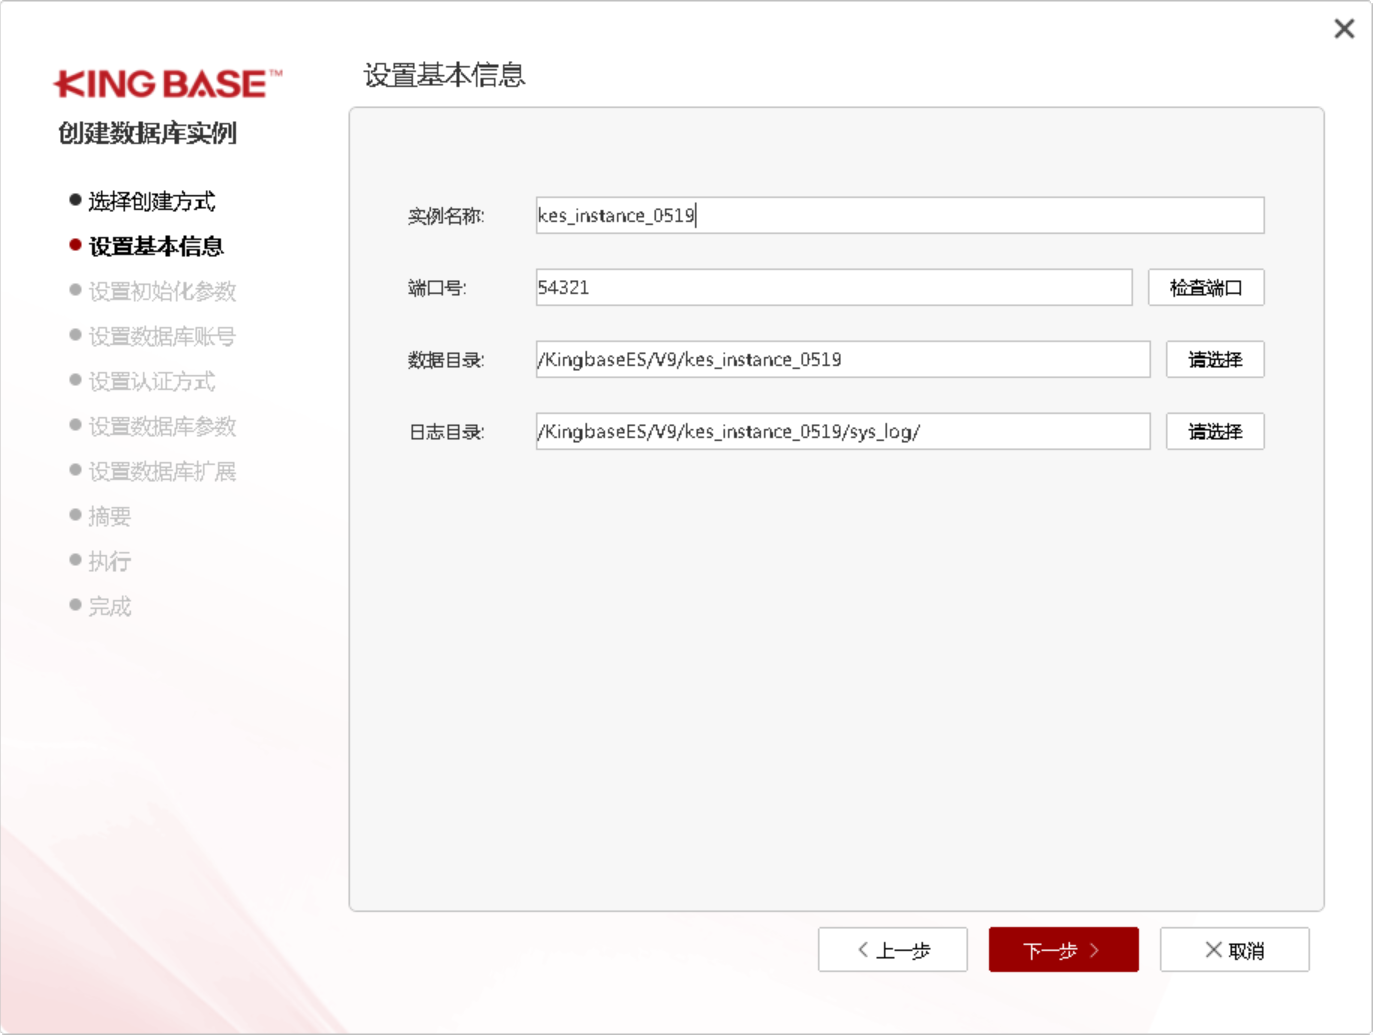Select the 设置数据库扩展 step
Image resolution: width=1373 pixels, height=1035 pixels.
pos(152,471)
